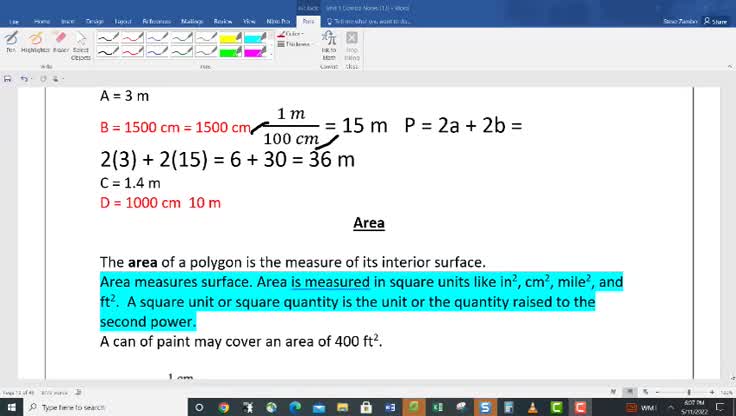Open Cortana circle on taskbar
This screenshot has height=416, width=736.
click(199, 408)
